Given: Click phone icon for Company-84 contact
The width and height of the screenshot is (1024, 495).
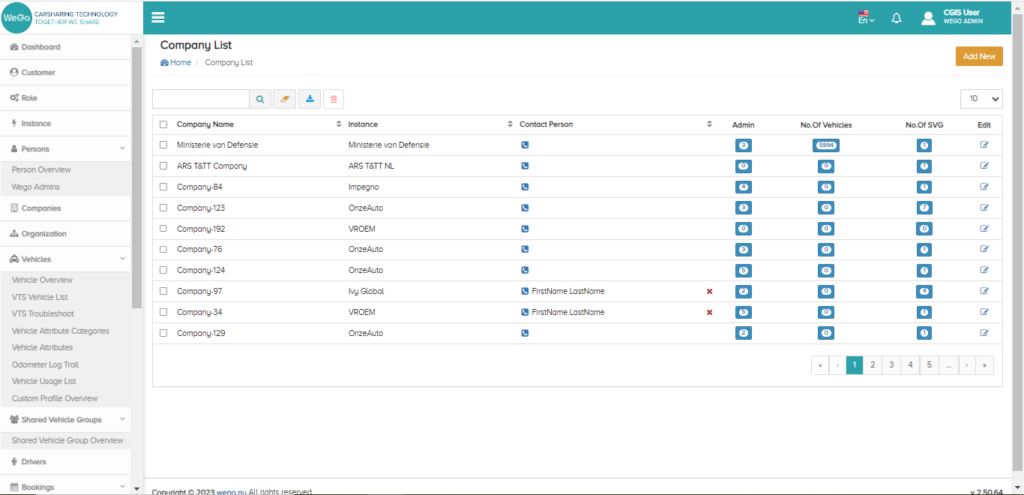Looking at the screenshot, I should (x=525, y=187).
